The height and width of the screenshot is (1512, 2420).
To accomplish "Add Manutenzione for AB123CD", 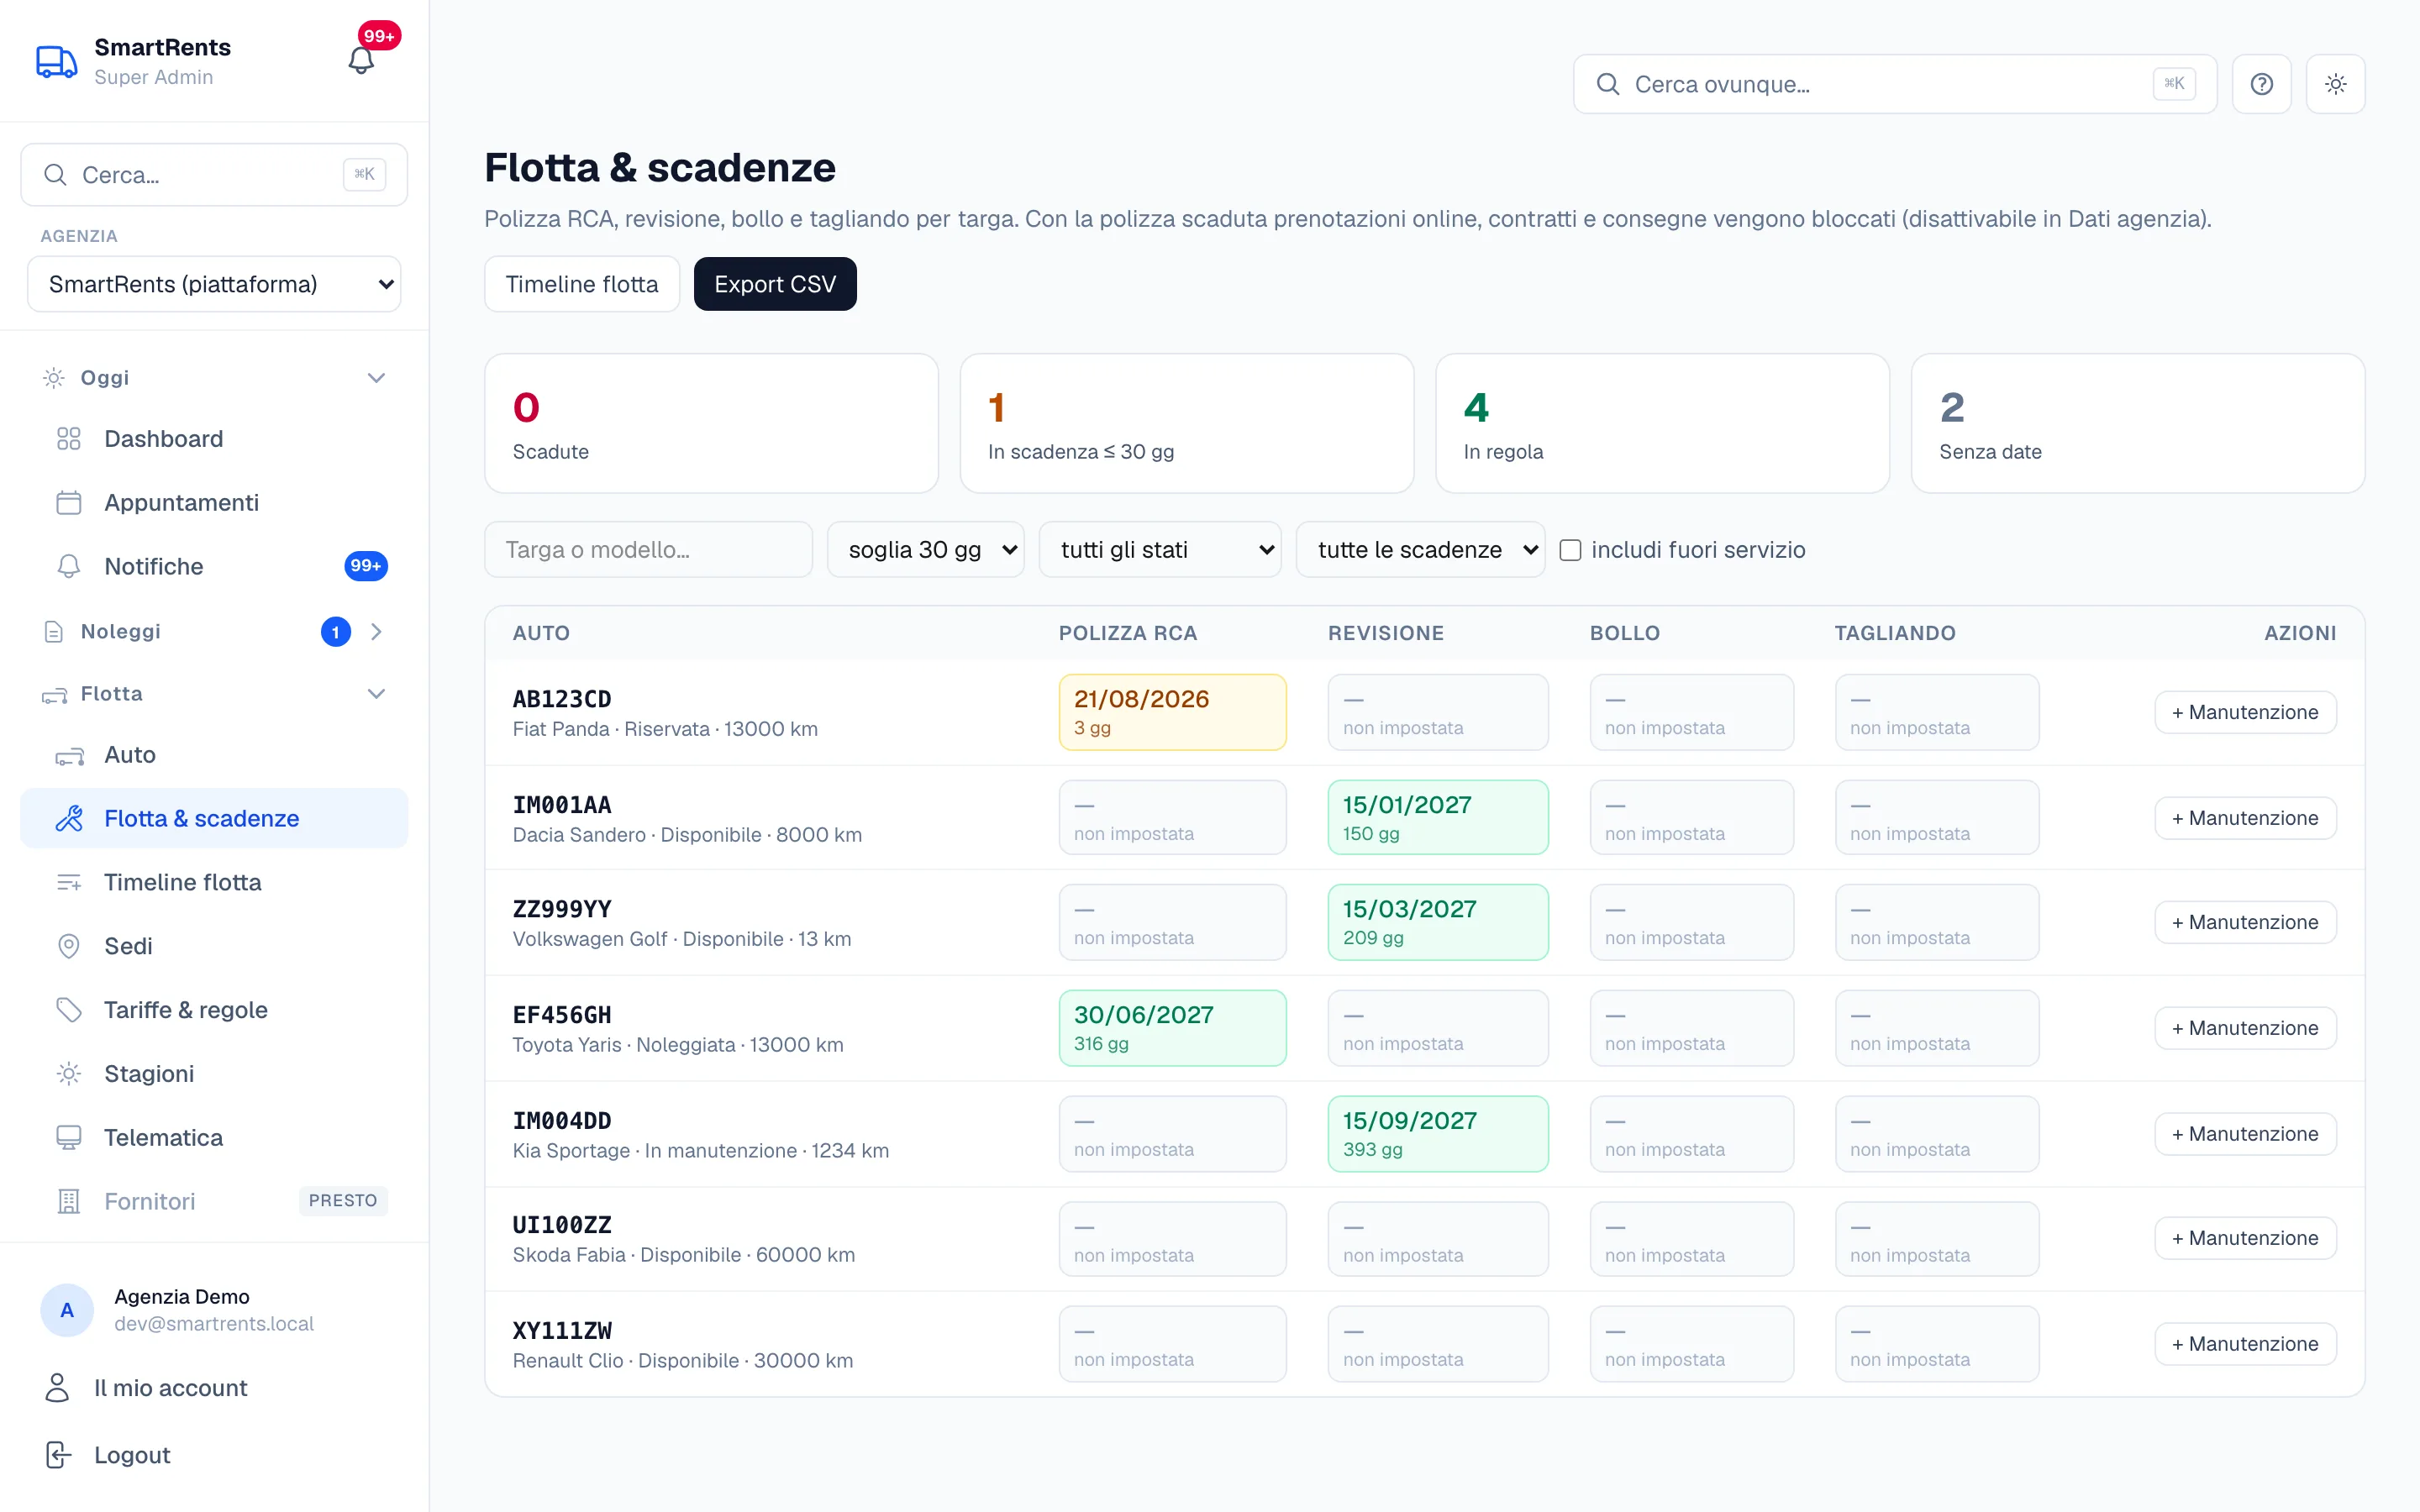I will tap(2245, 712).
